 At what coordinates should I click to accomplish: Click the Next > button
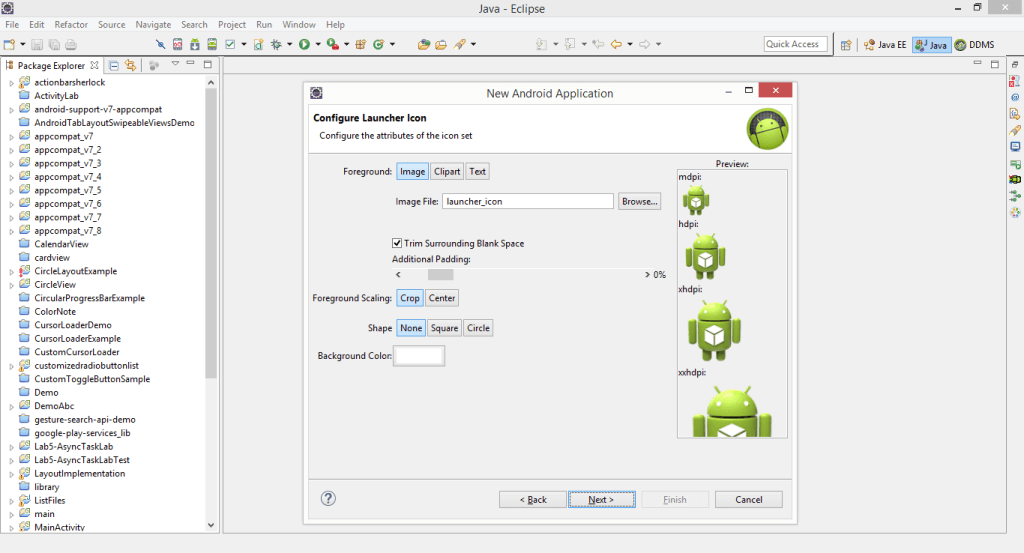601,499
